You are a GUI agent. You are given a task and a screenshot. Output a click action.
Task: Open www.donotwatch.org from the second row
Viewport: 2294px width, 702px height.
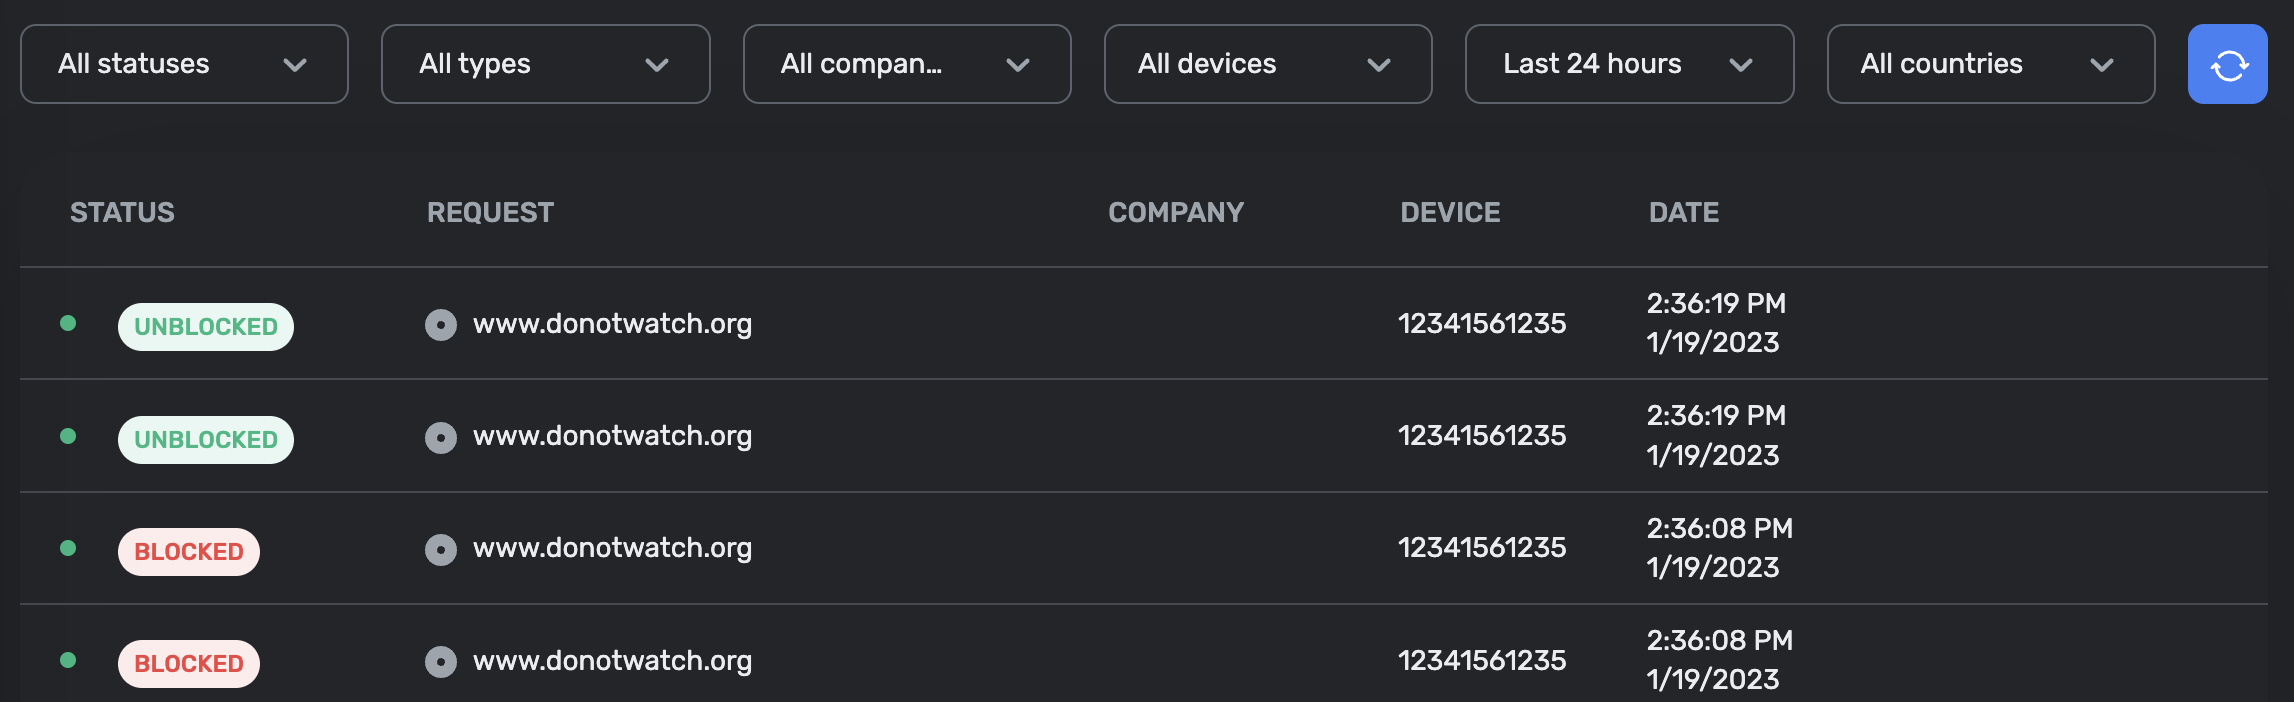613,436
